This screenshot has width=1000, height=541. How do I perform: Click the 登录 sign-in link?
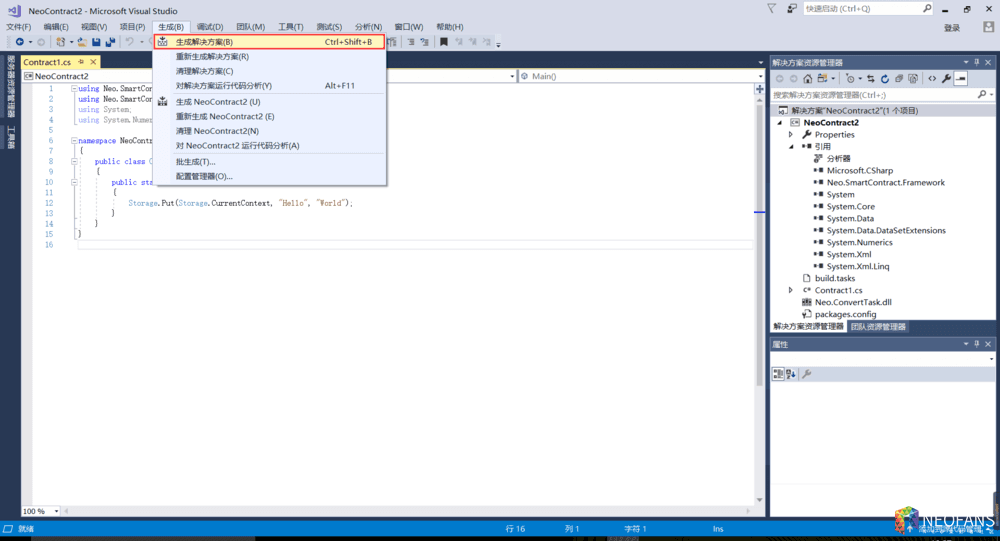[952, 28]
